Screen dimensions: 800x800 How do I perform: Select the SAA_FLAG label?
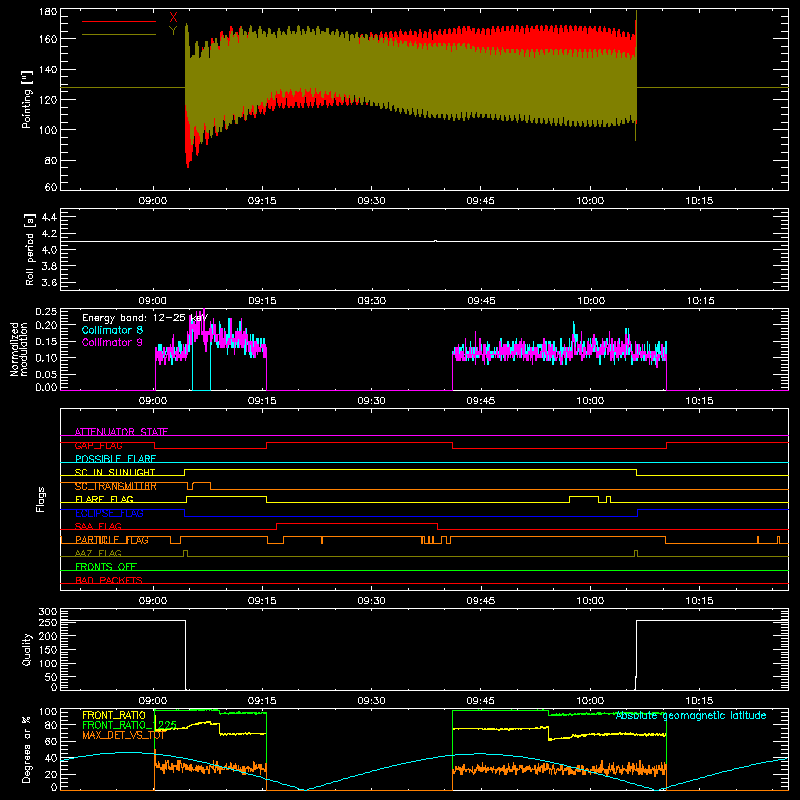98,527
